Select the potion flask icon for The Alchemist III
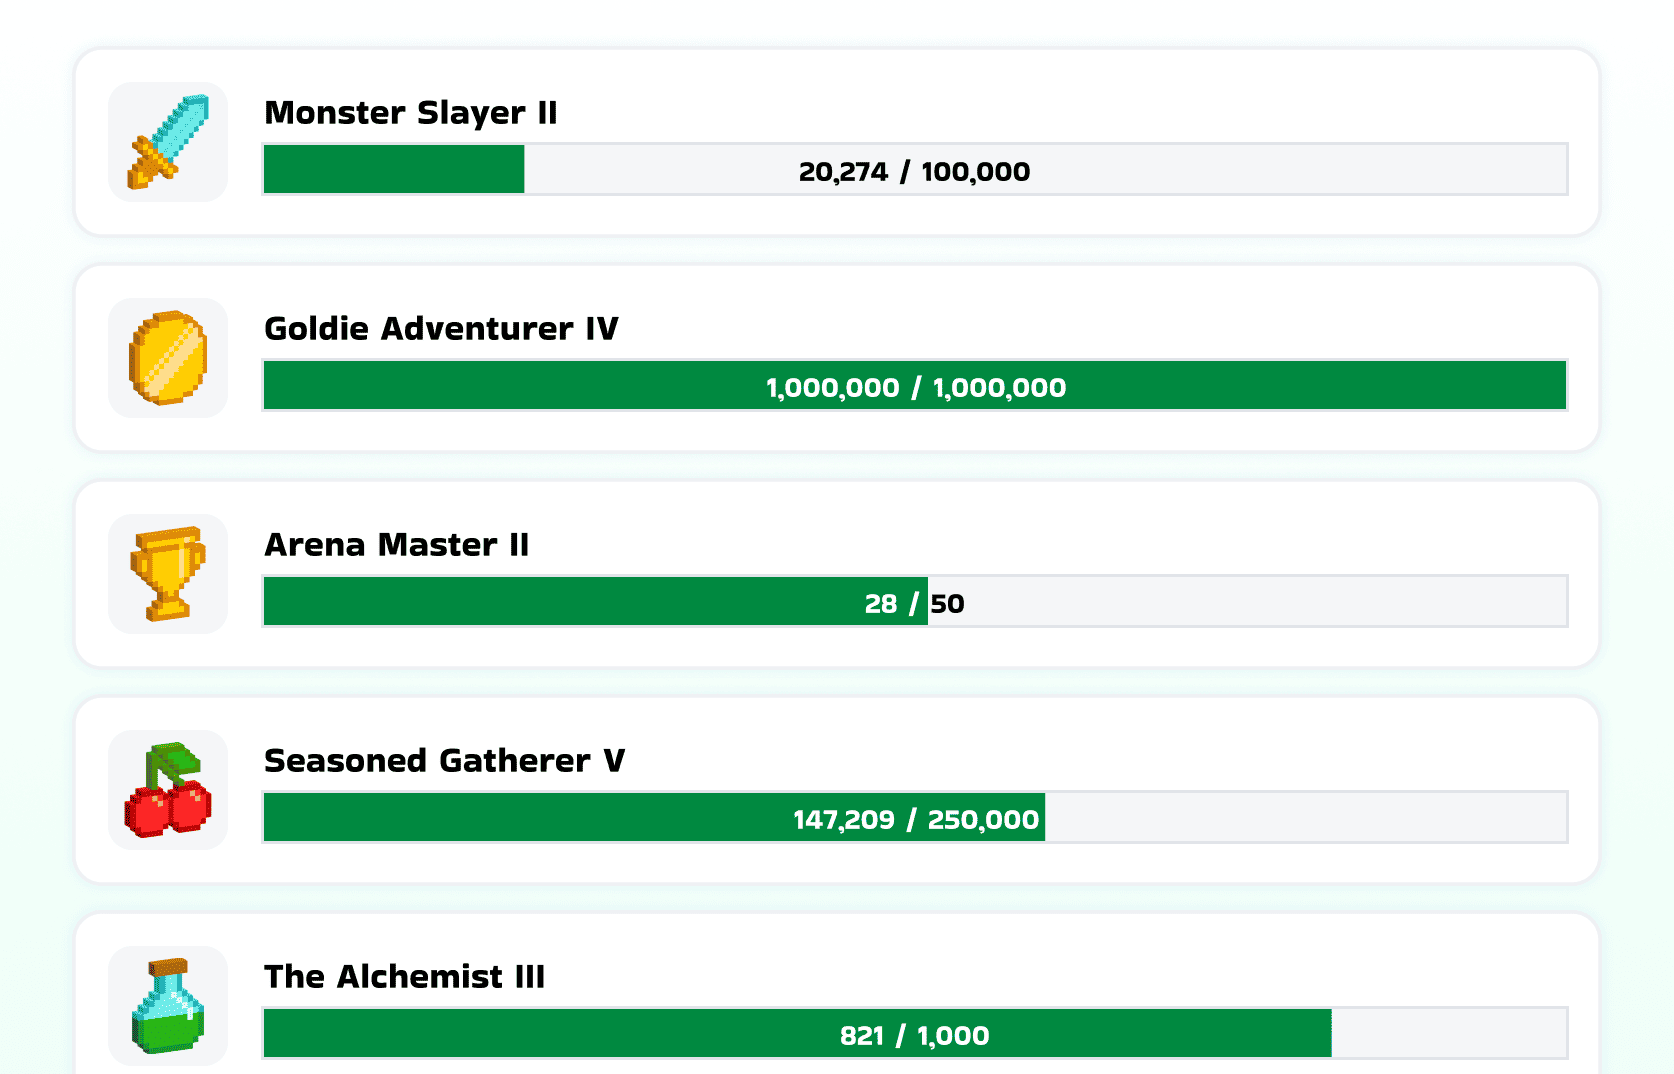Image resolution: width=1674 pixels, height=1074 pixels. pyautogui.click(x=167, y=1005)
